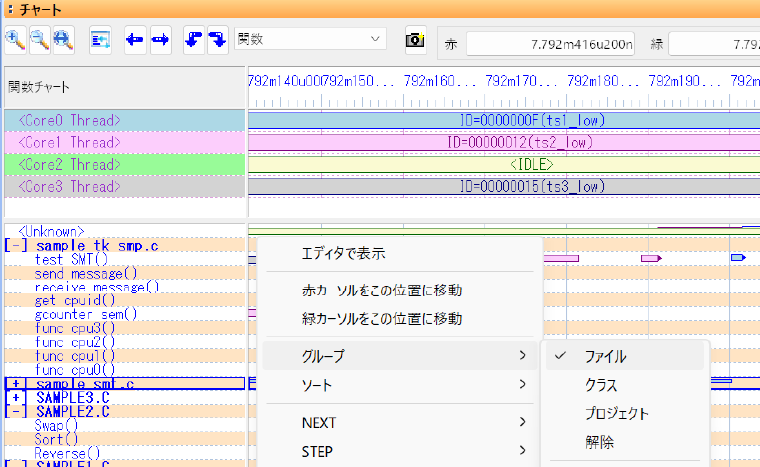Expand the sample_smt.c tree node
This screenshot has height=467, width=760.
(16, 384)
